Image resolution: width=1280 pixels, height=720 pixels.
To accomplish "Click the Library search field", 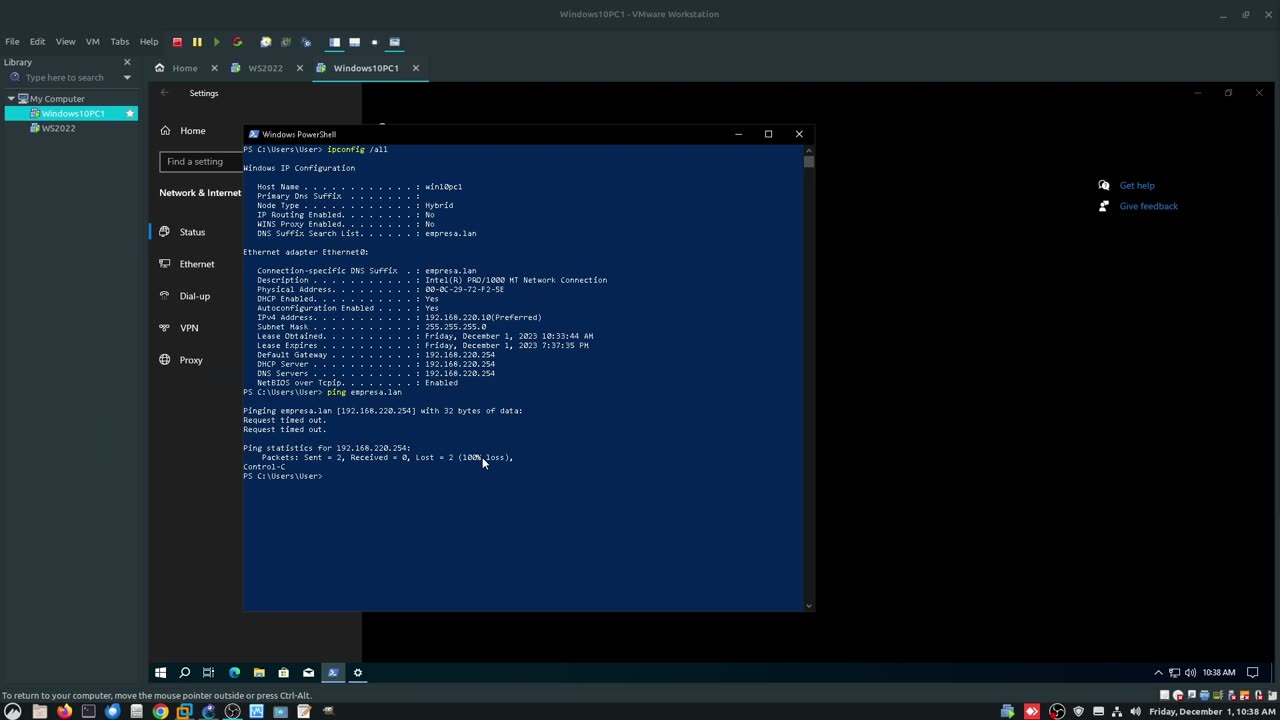I will (x=64, y=78).
